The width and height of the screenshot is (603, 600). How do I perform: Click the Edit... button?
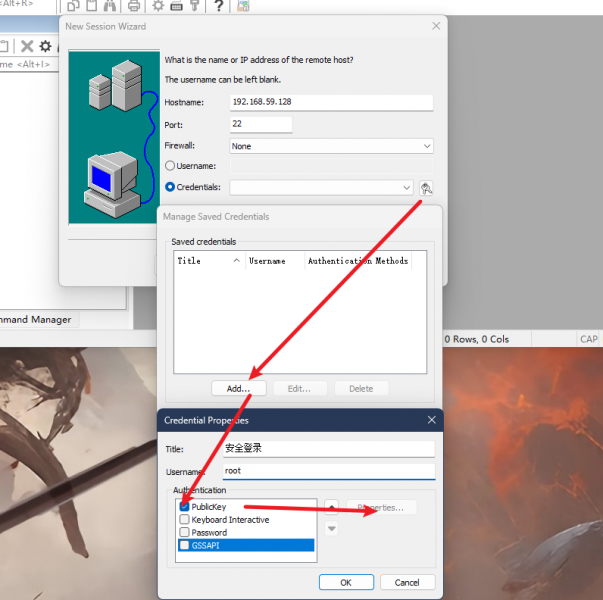pos(300,388)
